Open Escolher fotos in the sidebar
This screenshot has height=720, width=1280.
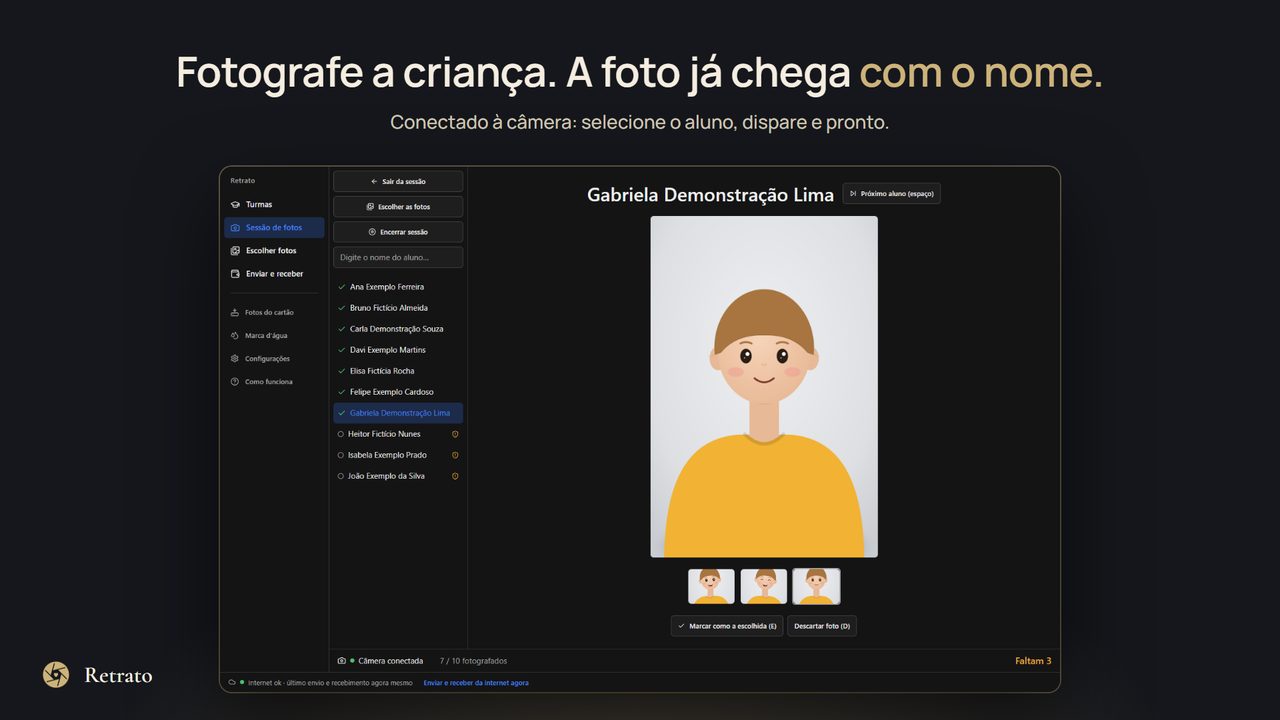tap(274, 250)
